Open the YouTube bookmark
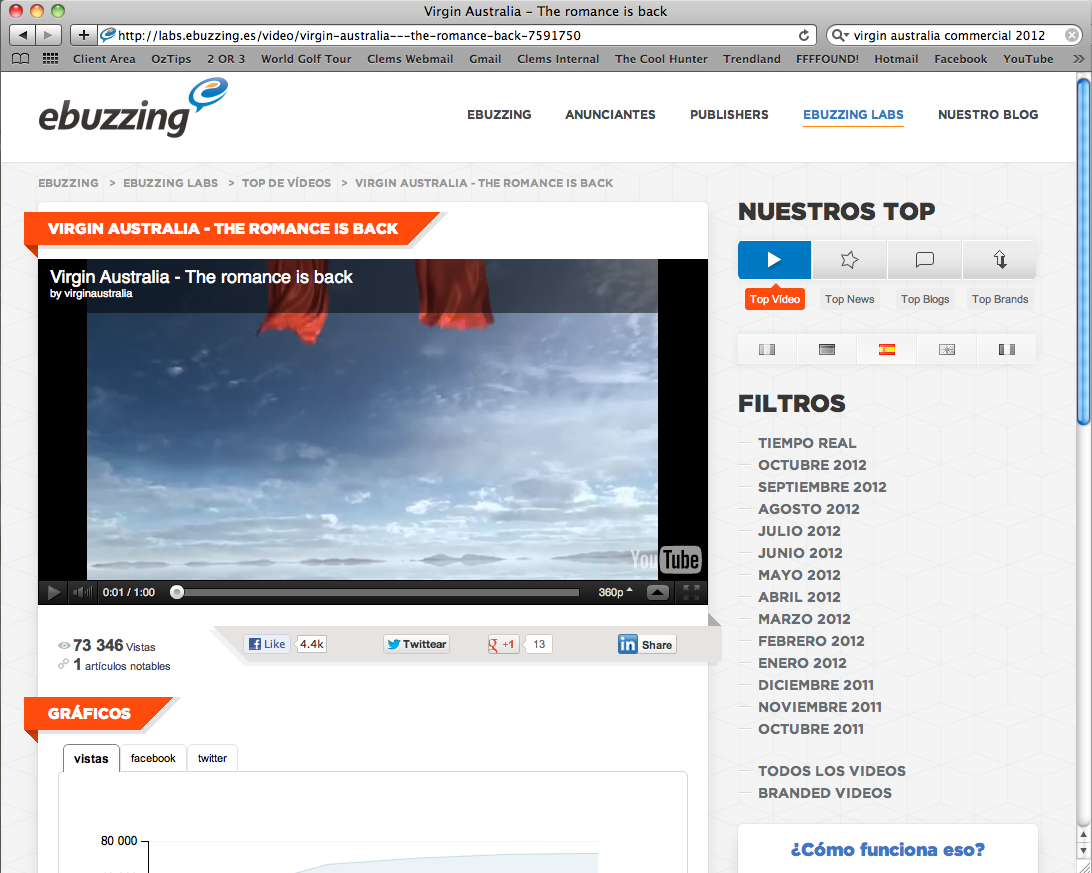Image resolution: width=1092 pixels, height=873 pixels. point(1028,59)
